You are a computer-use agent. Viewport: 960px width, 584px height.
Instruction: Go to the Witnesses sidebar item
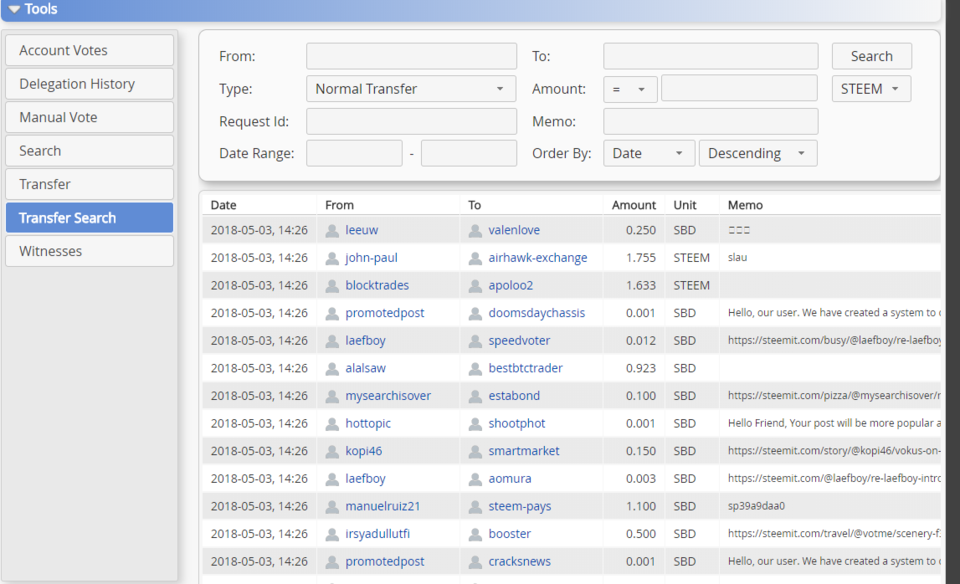(89, 251)
